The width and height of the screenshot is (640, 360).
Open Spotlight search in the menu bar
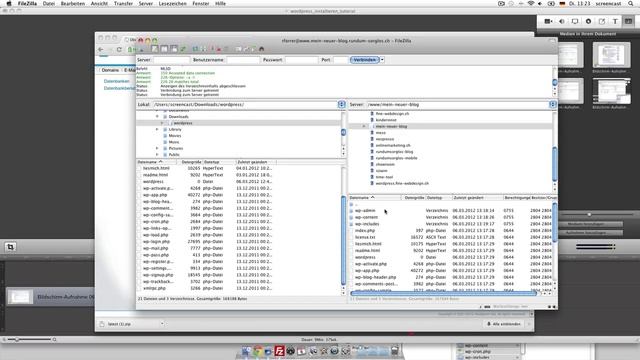pyautogui.click(x=631, y=3)
